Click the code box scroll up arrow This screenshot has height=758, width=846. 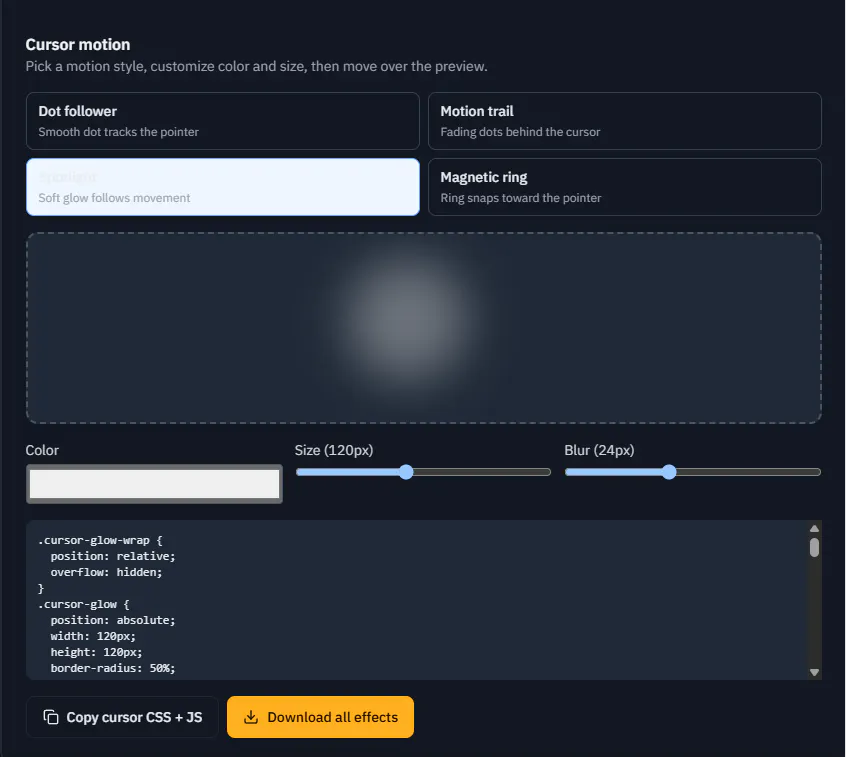click(x=814, y=528)
